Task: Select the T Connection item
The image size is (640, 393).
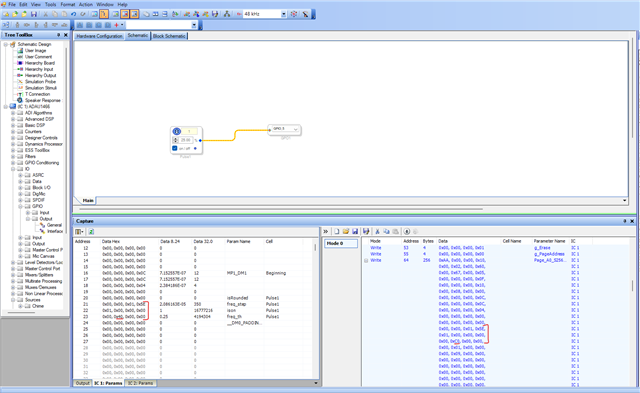Action: pyautogui.click(x=37, y=94)
